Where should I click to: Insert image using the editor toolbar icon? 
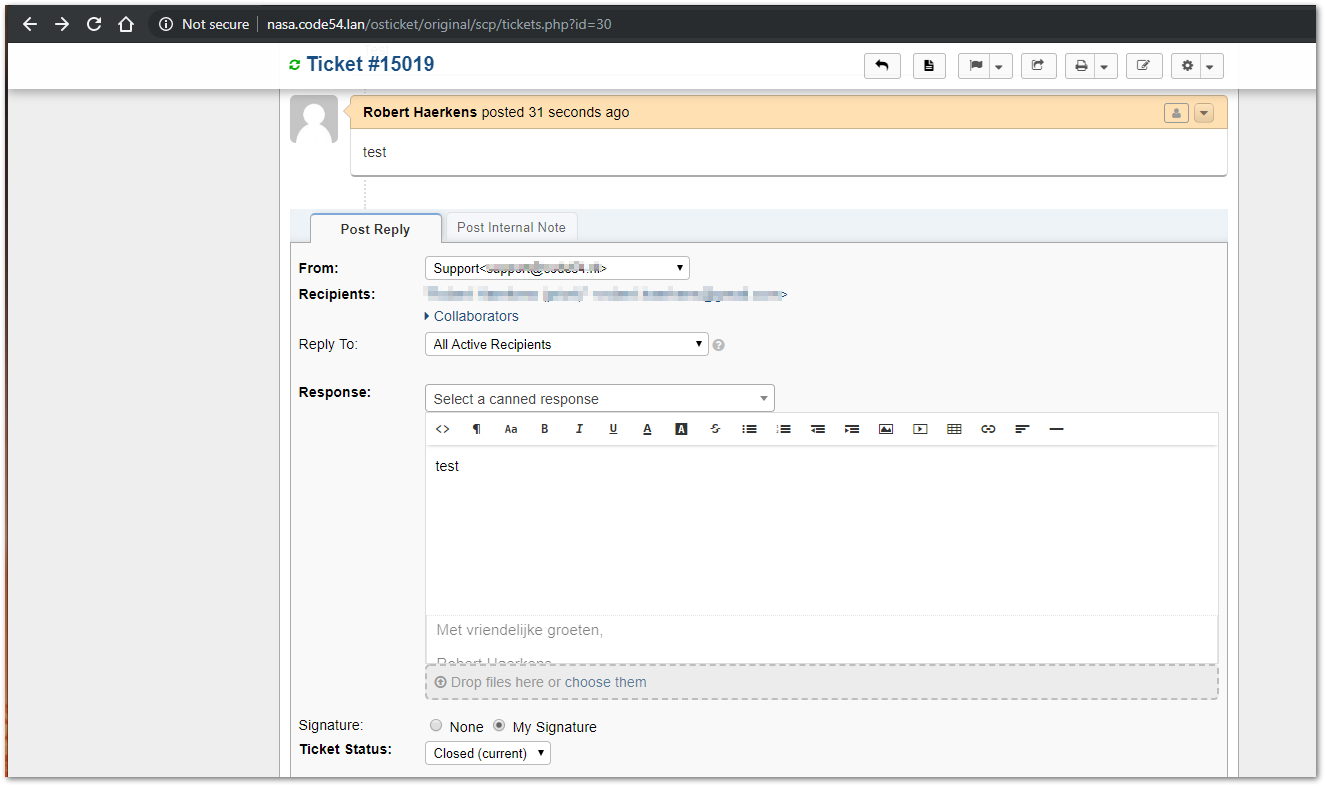[886, 429]
